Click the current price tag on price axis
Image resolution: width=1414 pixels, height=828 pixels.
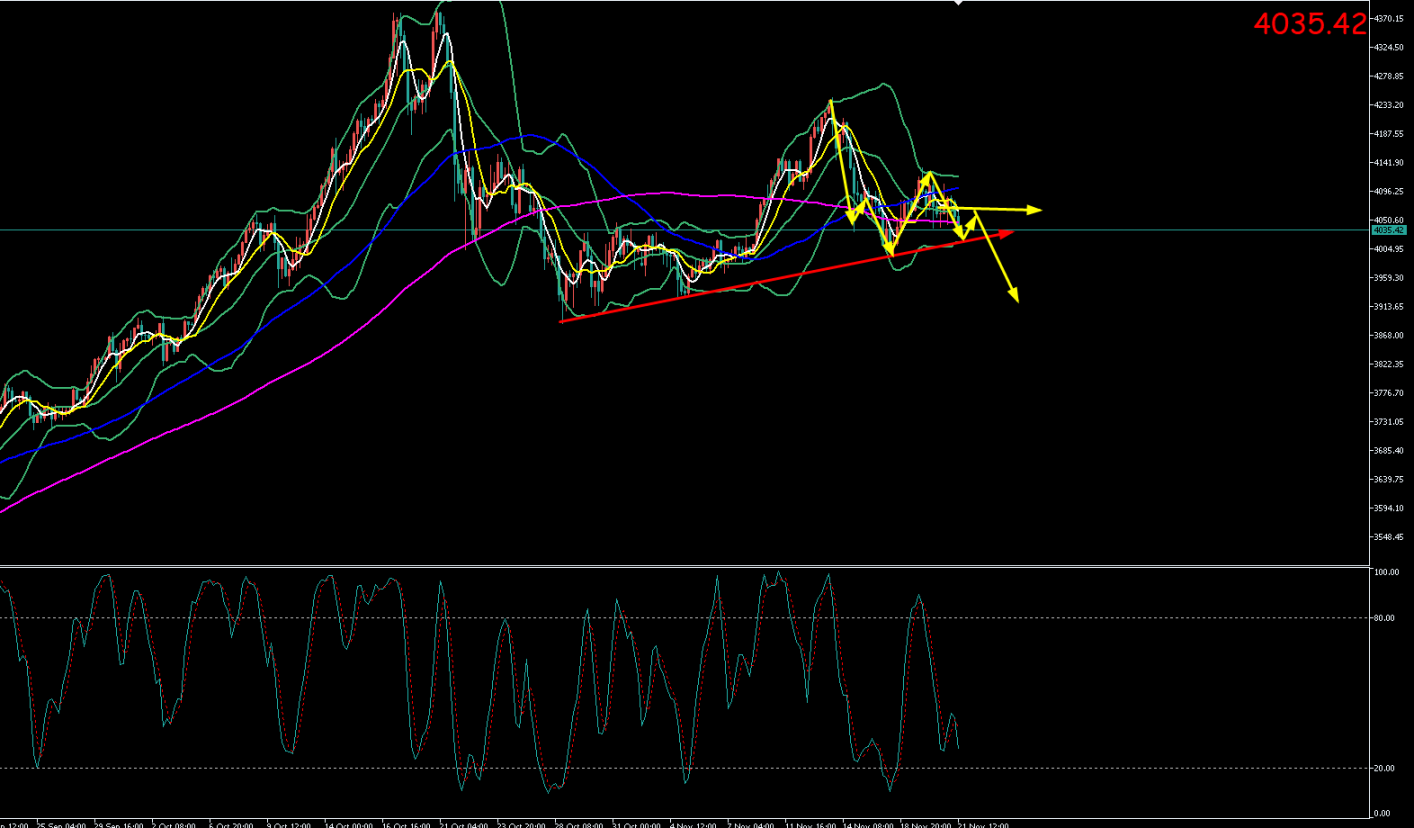[1387, 230]
